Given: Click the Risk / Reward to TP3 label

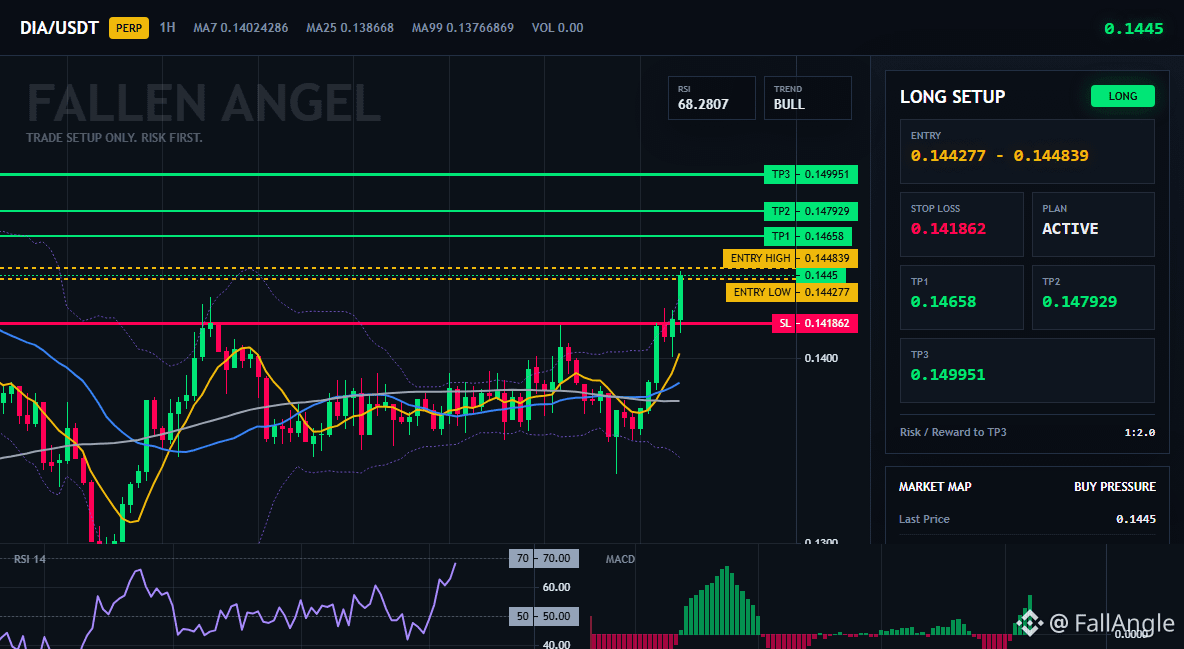Looking at the screenshot, I should coord(952,432).
